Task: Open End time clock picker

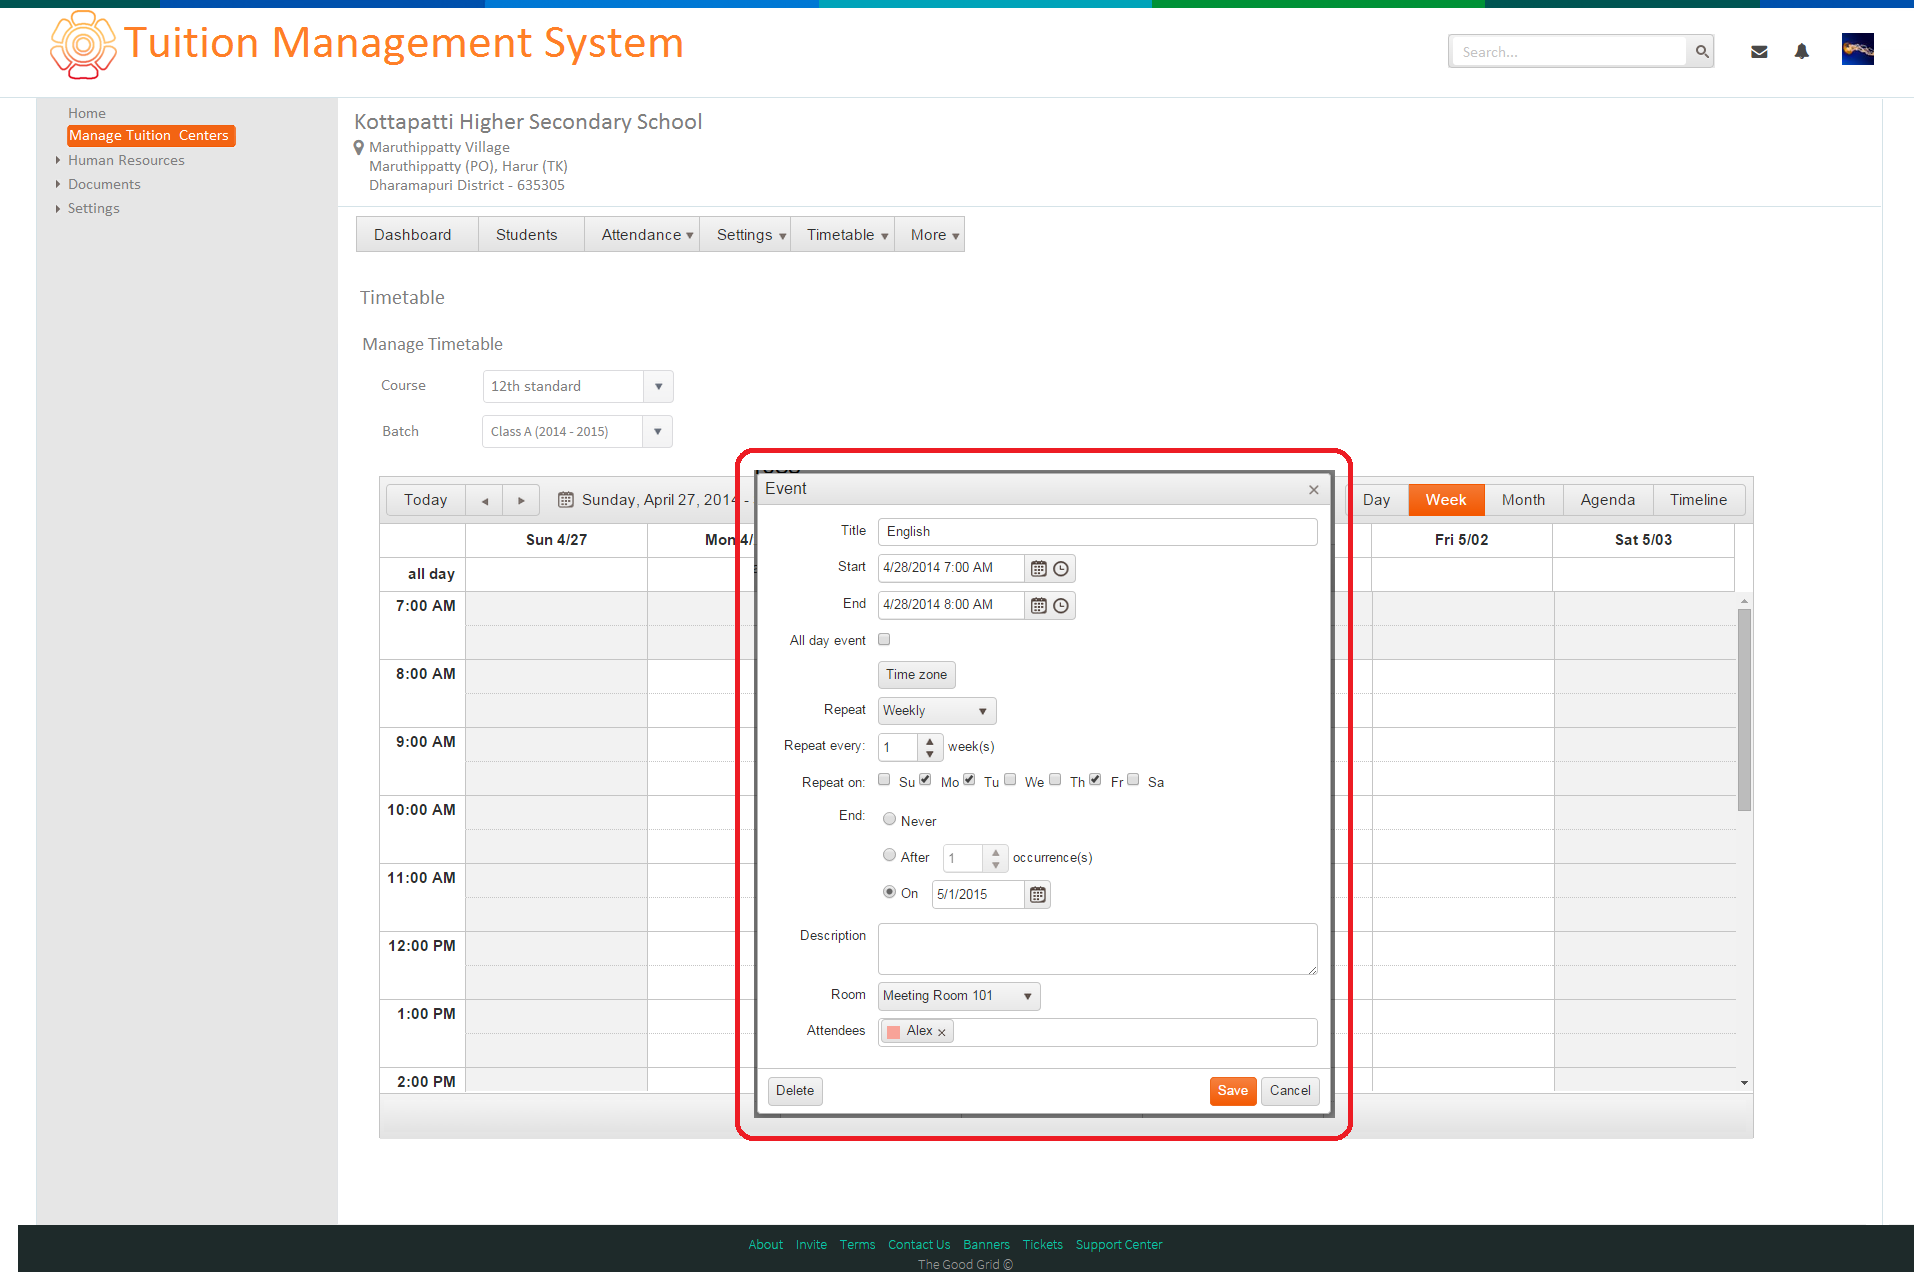Action: [x=1061, y=605]
